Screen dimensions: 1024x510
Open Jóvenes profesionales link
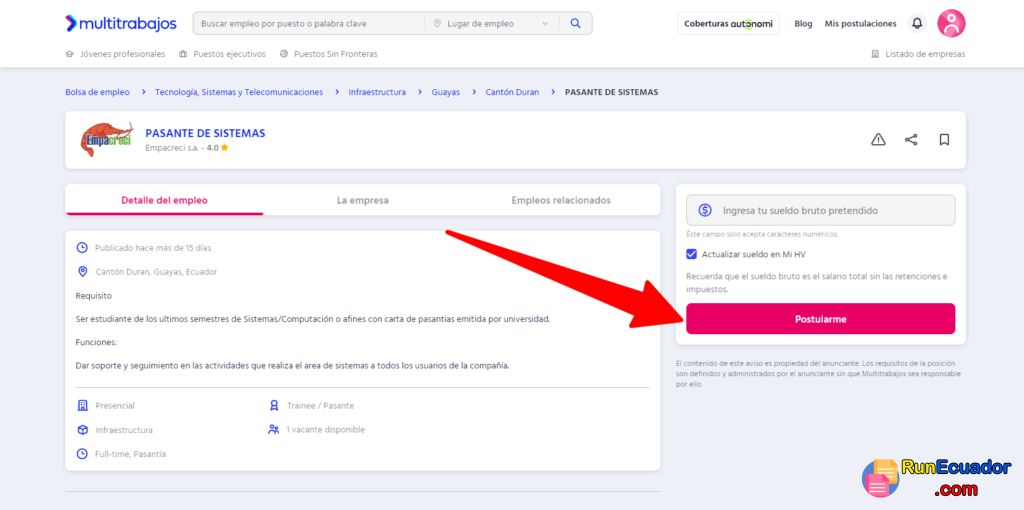pyautogui.click(x=122, y=54)
